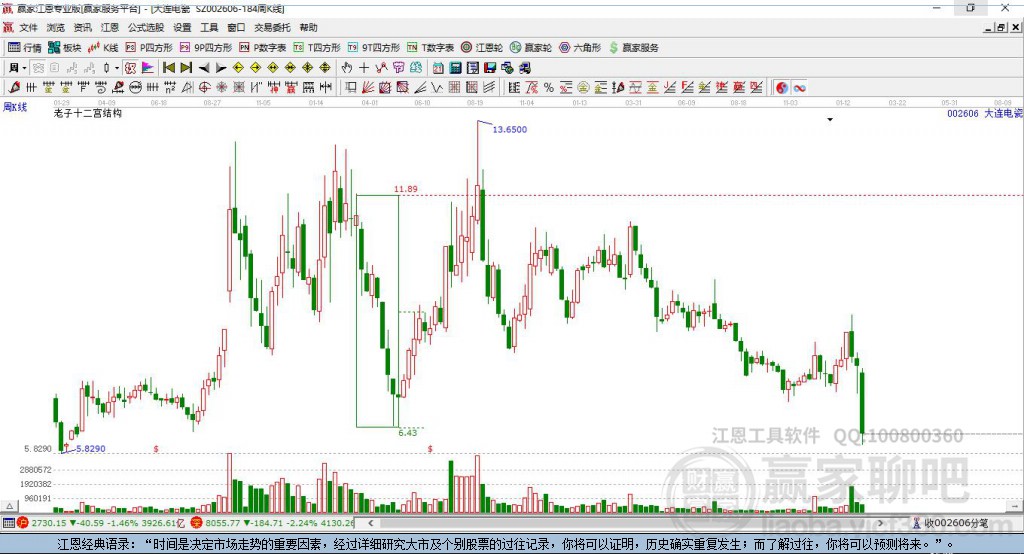Click status bar grid icon at bottom-left
The image size is (1024, 554).
tap(8, 523)
